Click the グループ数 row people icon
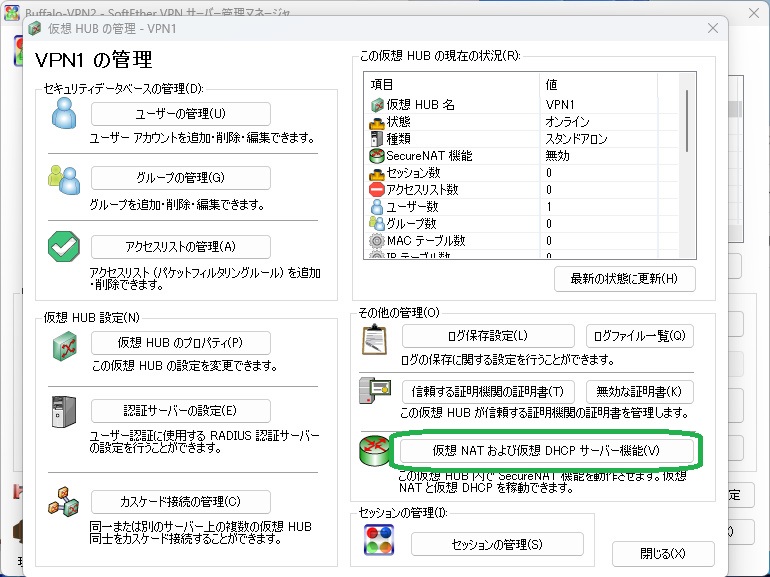 pos(377,223)
